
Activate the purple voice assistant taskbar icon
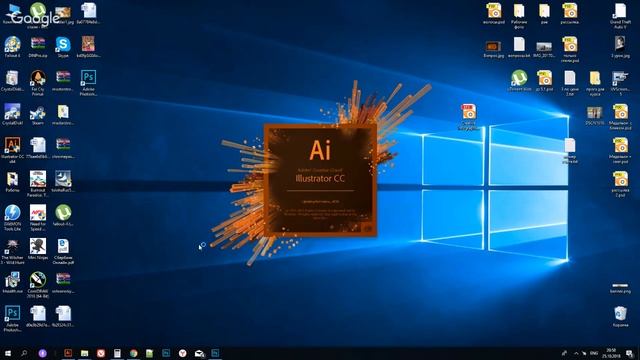point(42,353)
